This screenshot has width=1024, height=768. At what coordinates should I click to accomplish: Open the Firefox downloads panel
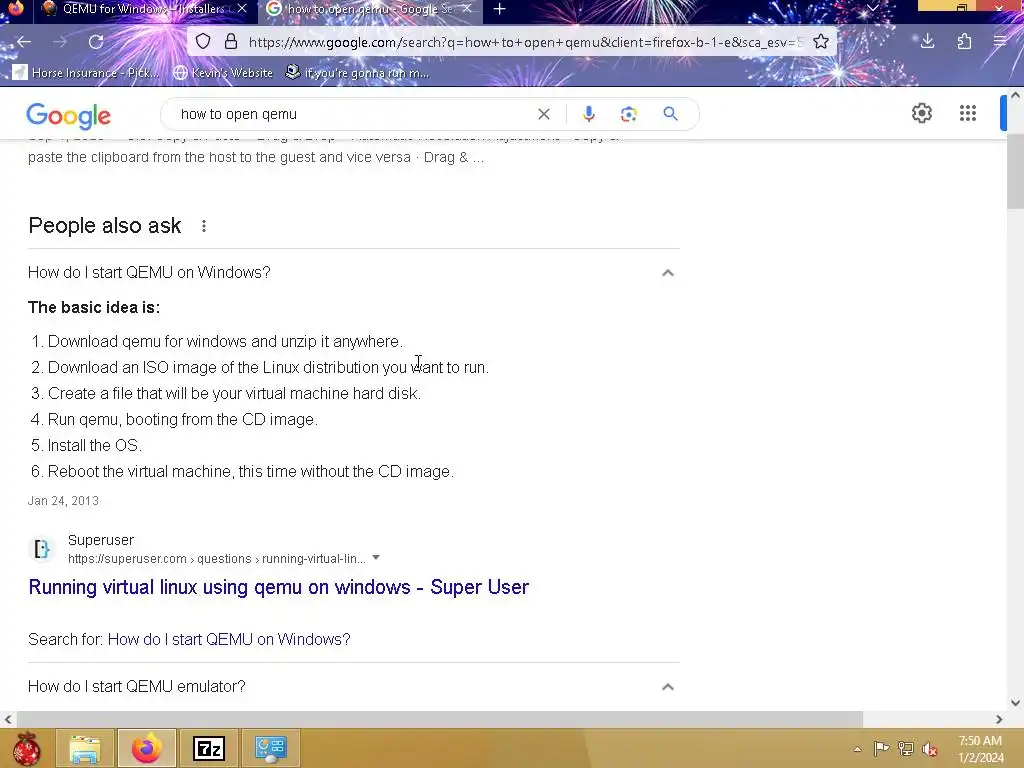pos(927,42)
